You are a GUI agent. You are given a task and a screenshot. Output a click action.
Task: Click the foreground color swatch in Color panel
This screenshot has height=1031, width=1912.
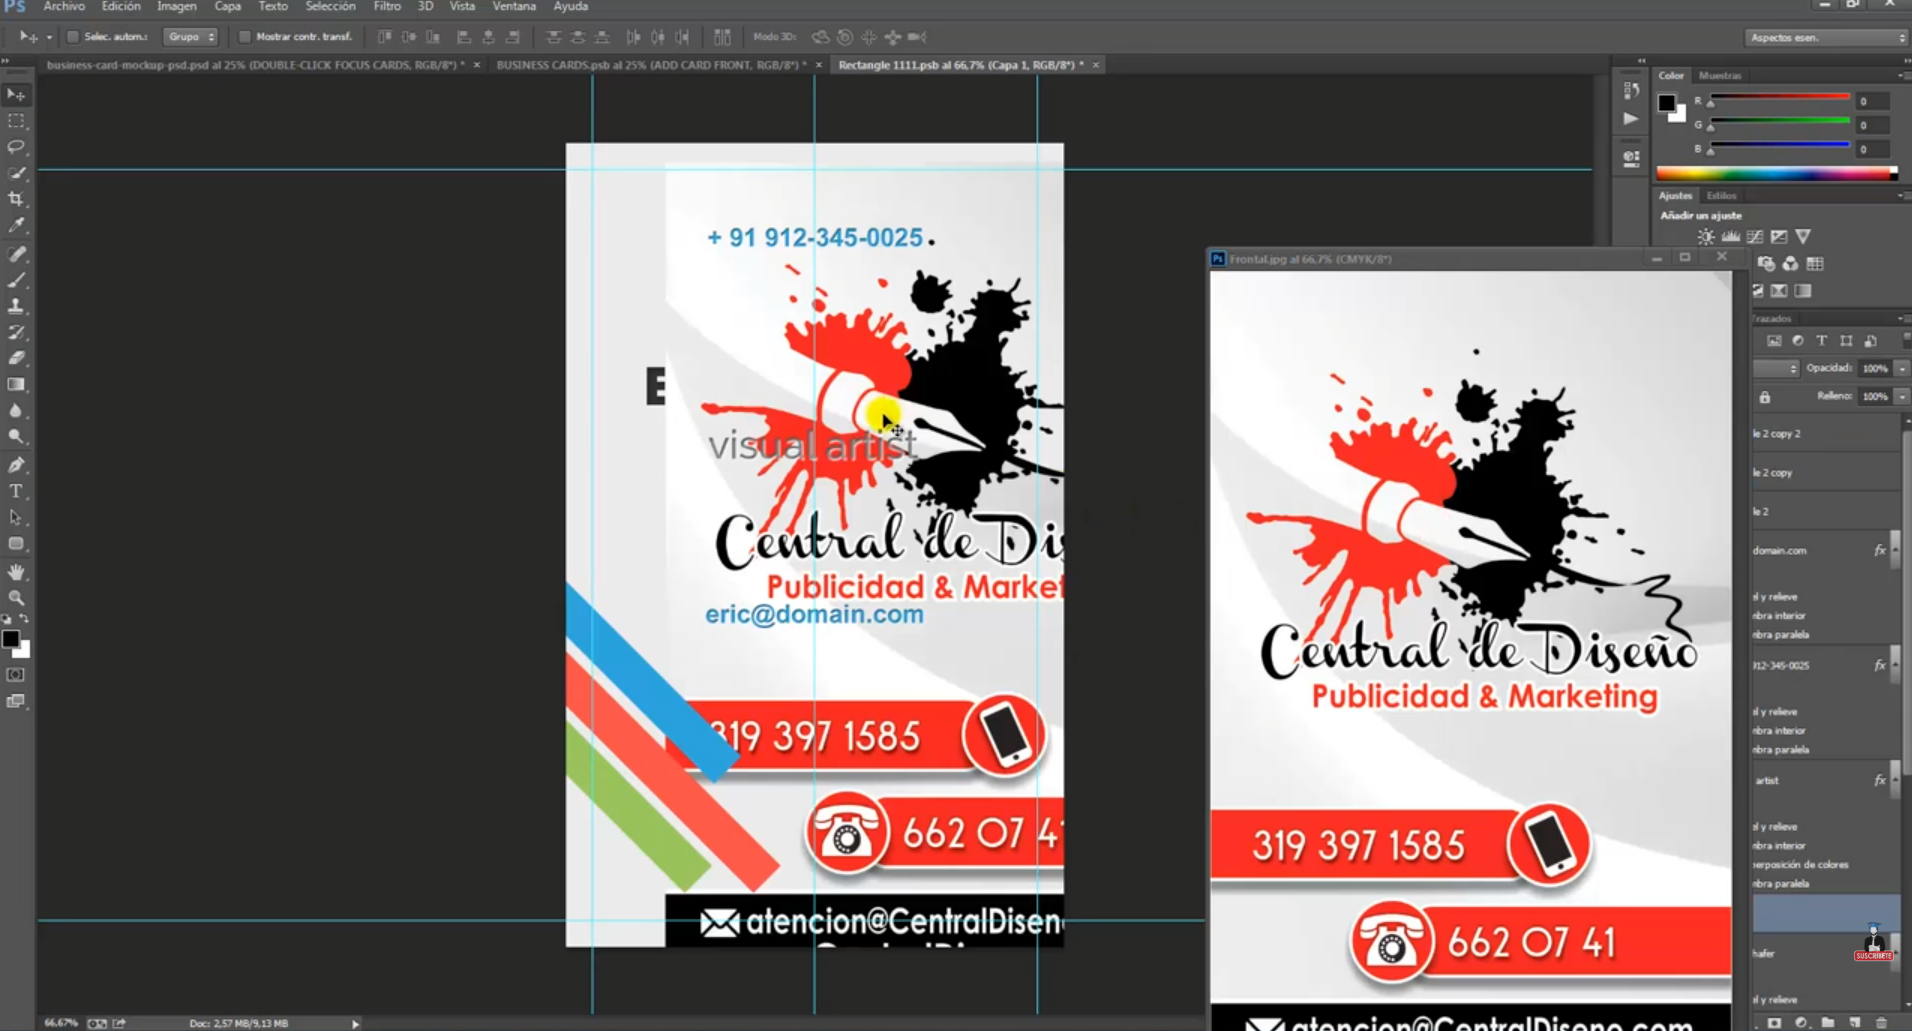(x=1666, y=103)
